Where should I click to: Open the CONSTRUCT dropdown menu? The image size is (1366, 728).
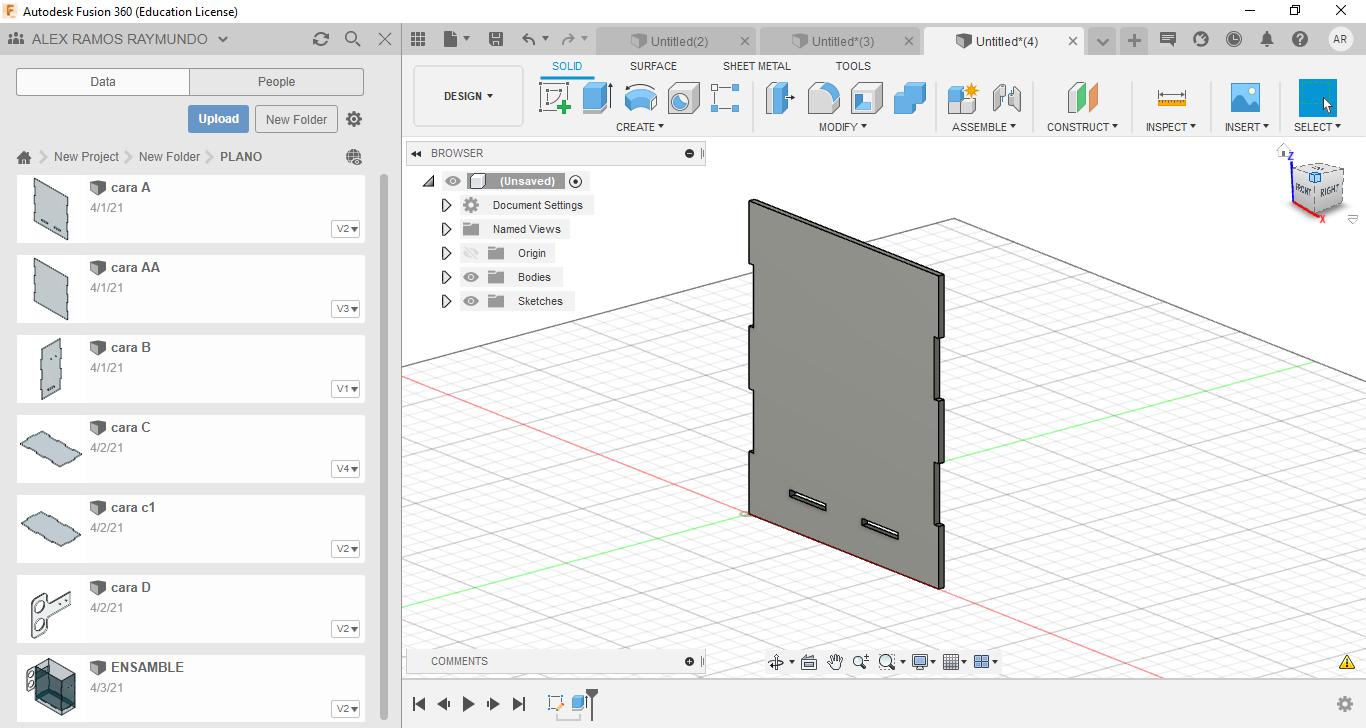tap(1082, 127)
